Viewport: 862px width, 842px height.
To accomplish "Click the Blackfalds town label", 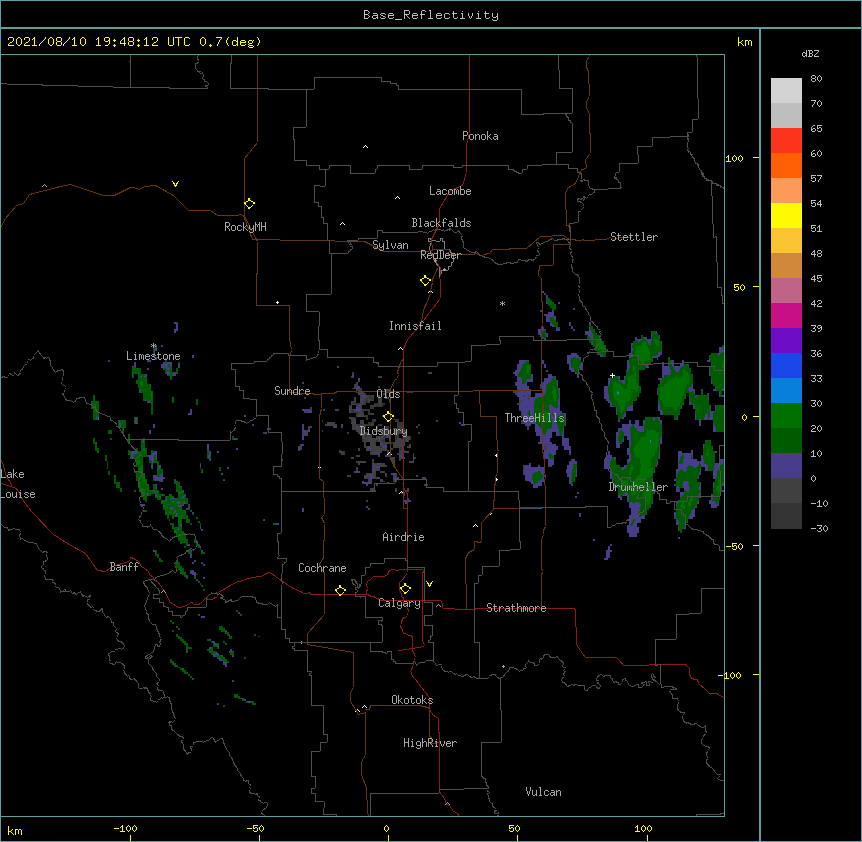I will coord(441,223).
